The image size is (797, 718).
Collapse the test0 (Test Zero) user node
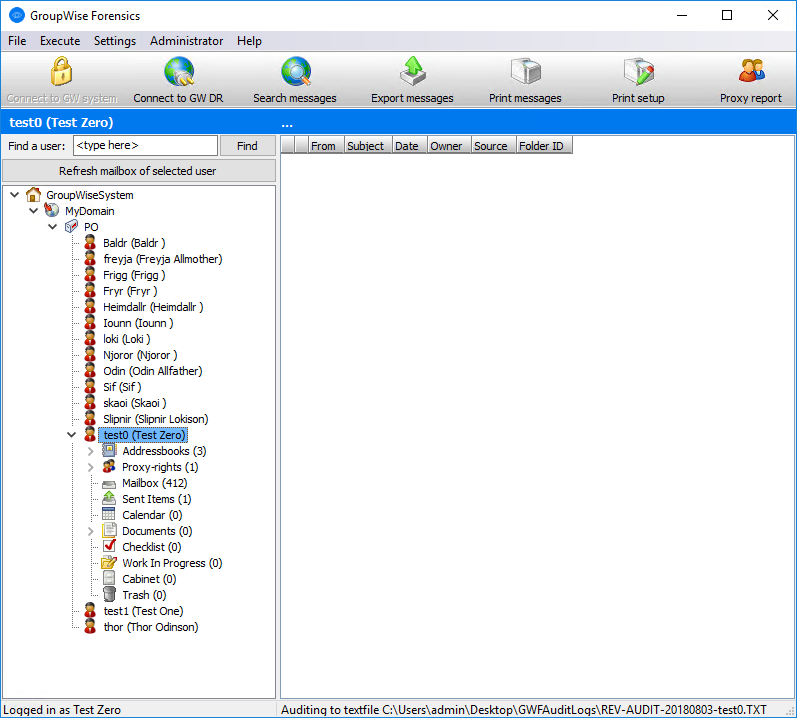[71, 435]
